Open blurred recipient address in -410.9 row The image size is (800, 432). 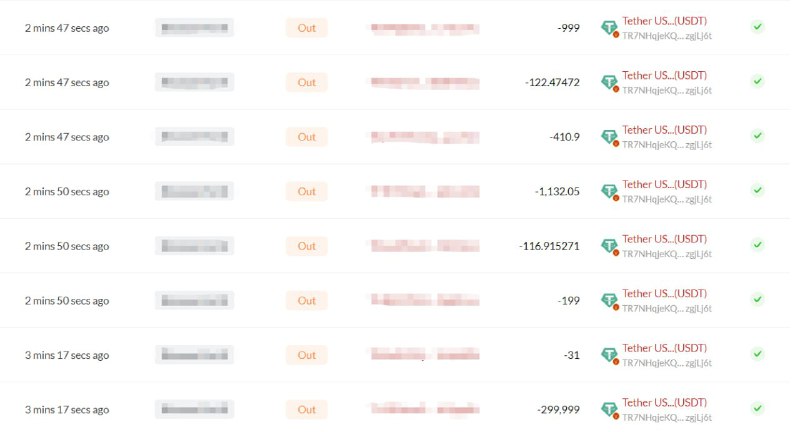425,137
